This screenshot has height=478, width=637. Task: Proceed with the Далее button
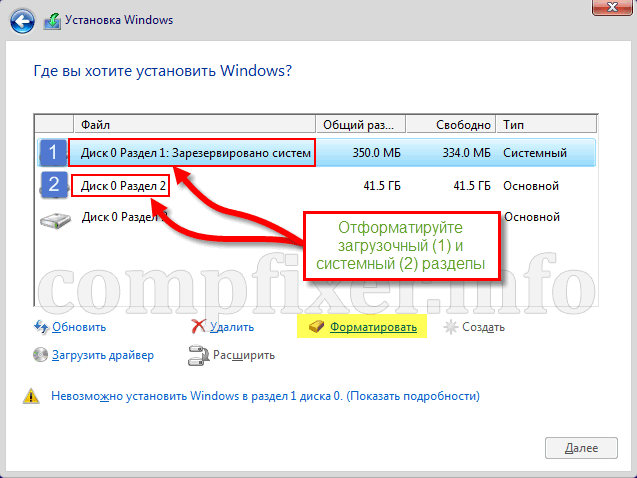(581, 448)
